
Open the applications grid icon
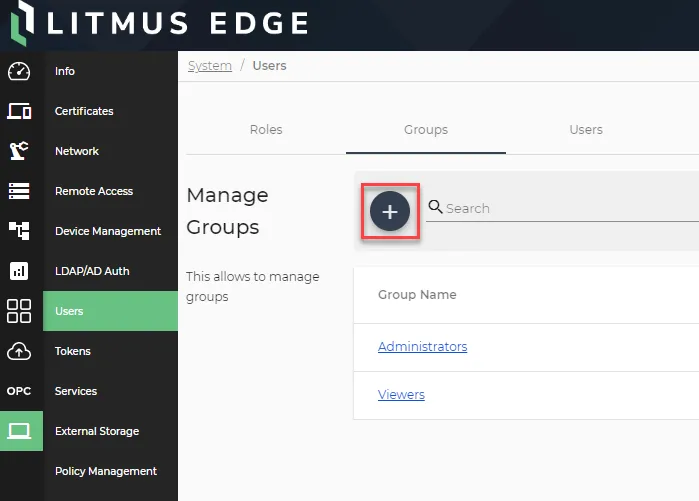19,311
